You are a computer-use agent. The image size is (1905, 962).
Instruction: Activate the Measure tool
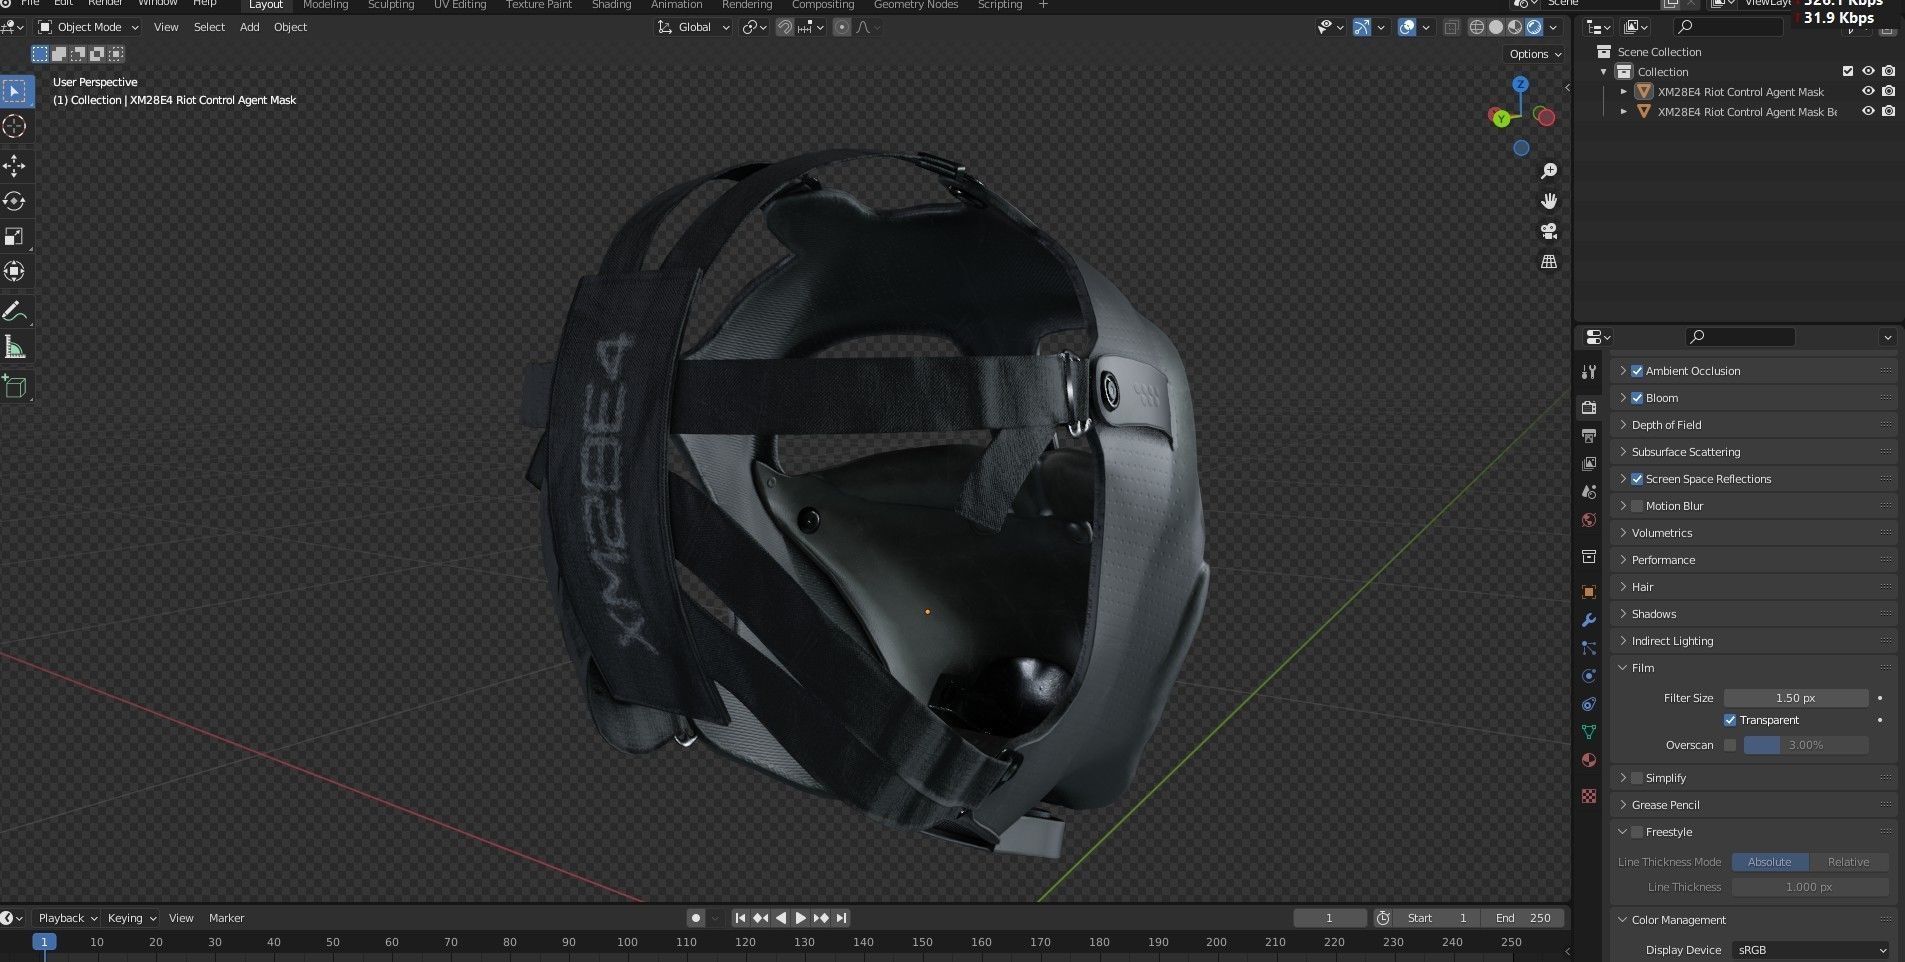pyautogui.click(x=15, y=345)
